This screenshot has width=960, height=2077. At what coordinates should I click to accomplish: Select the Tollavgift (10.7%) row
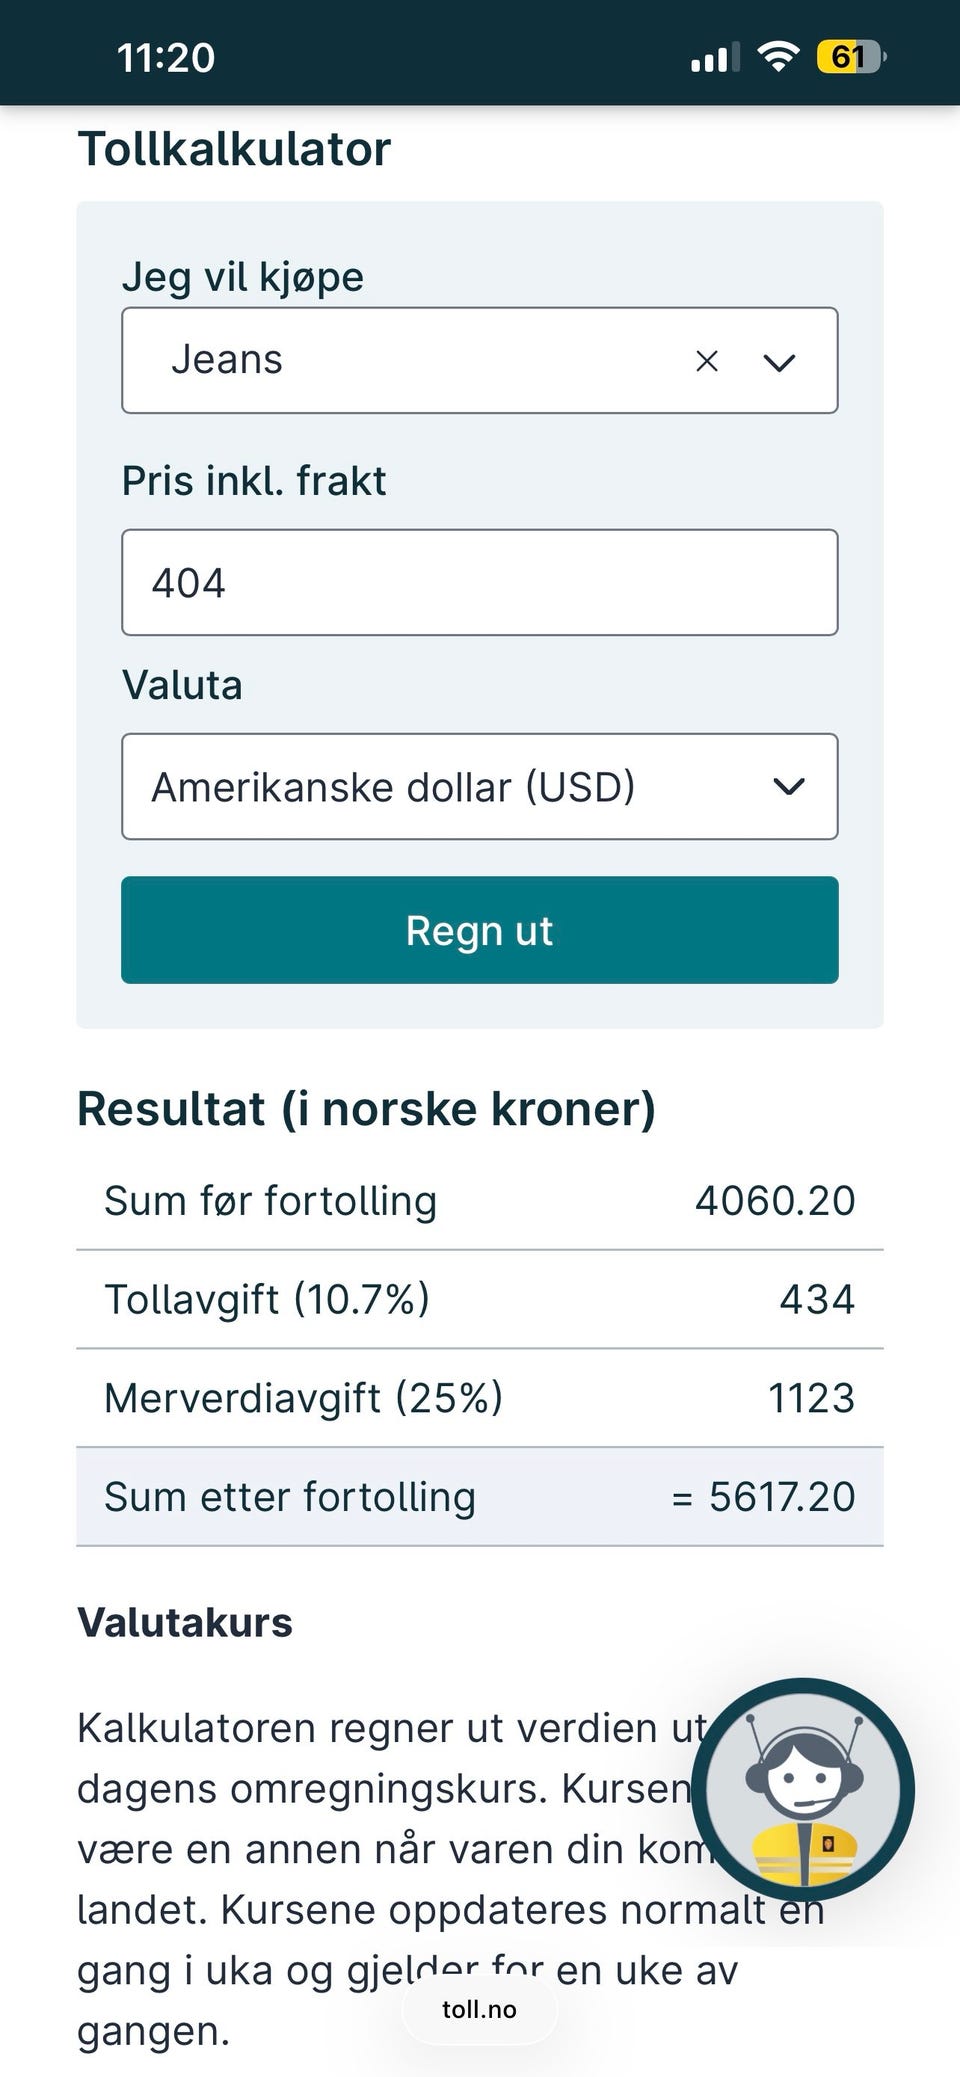tap(480, 1299)
